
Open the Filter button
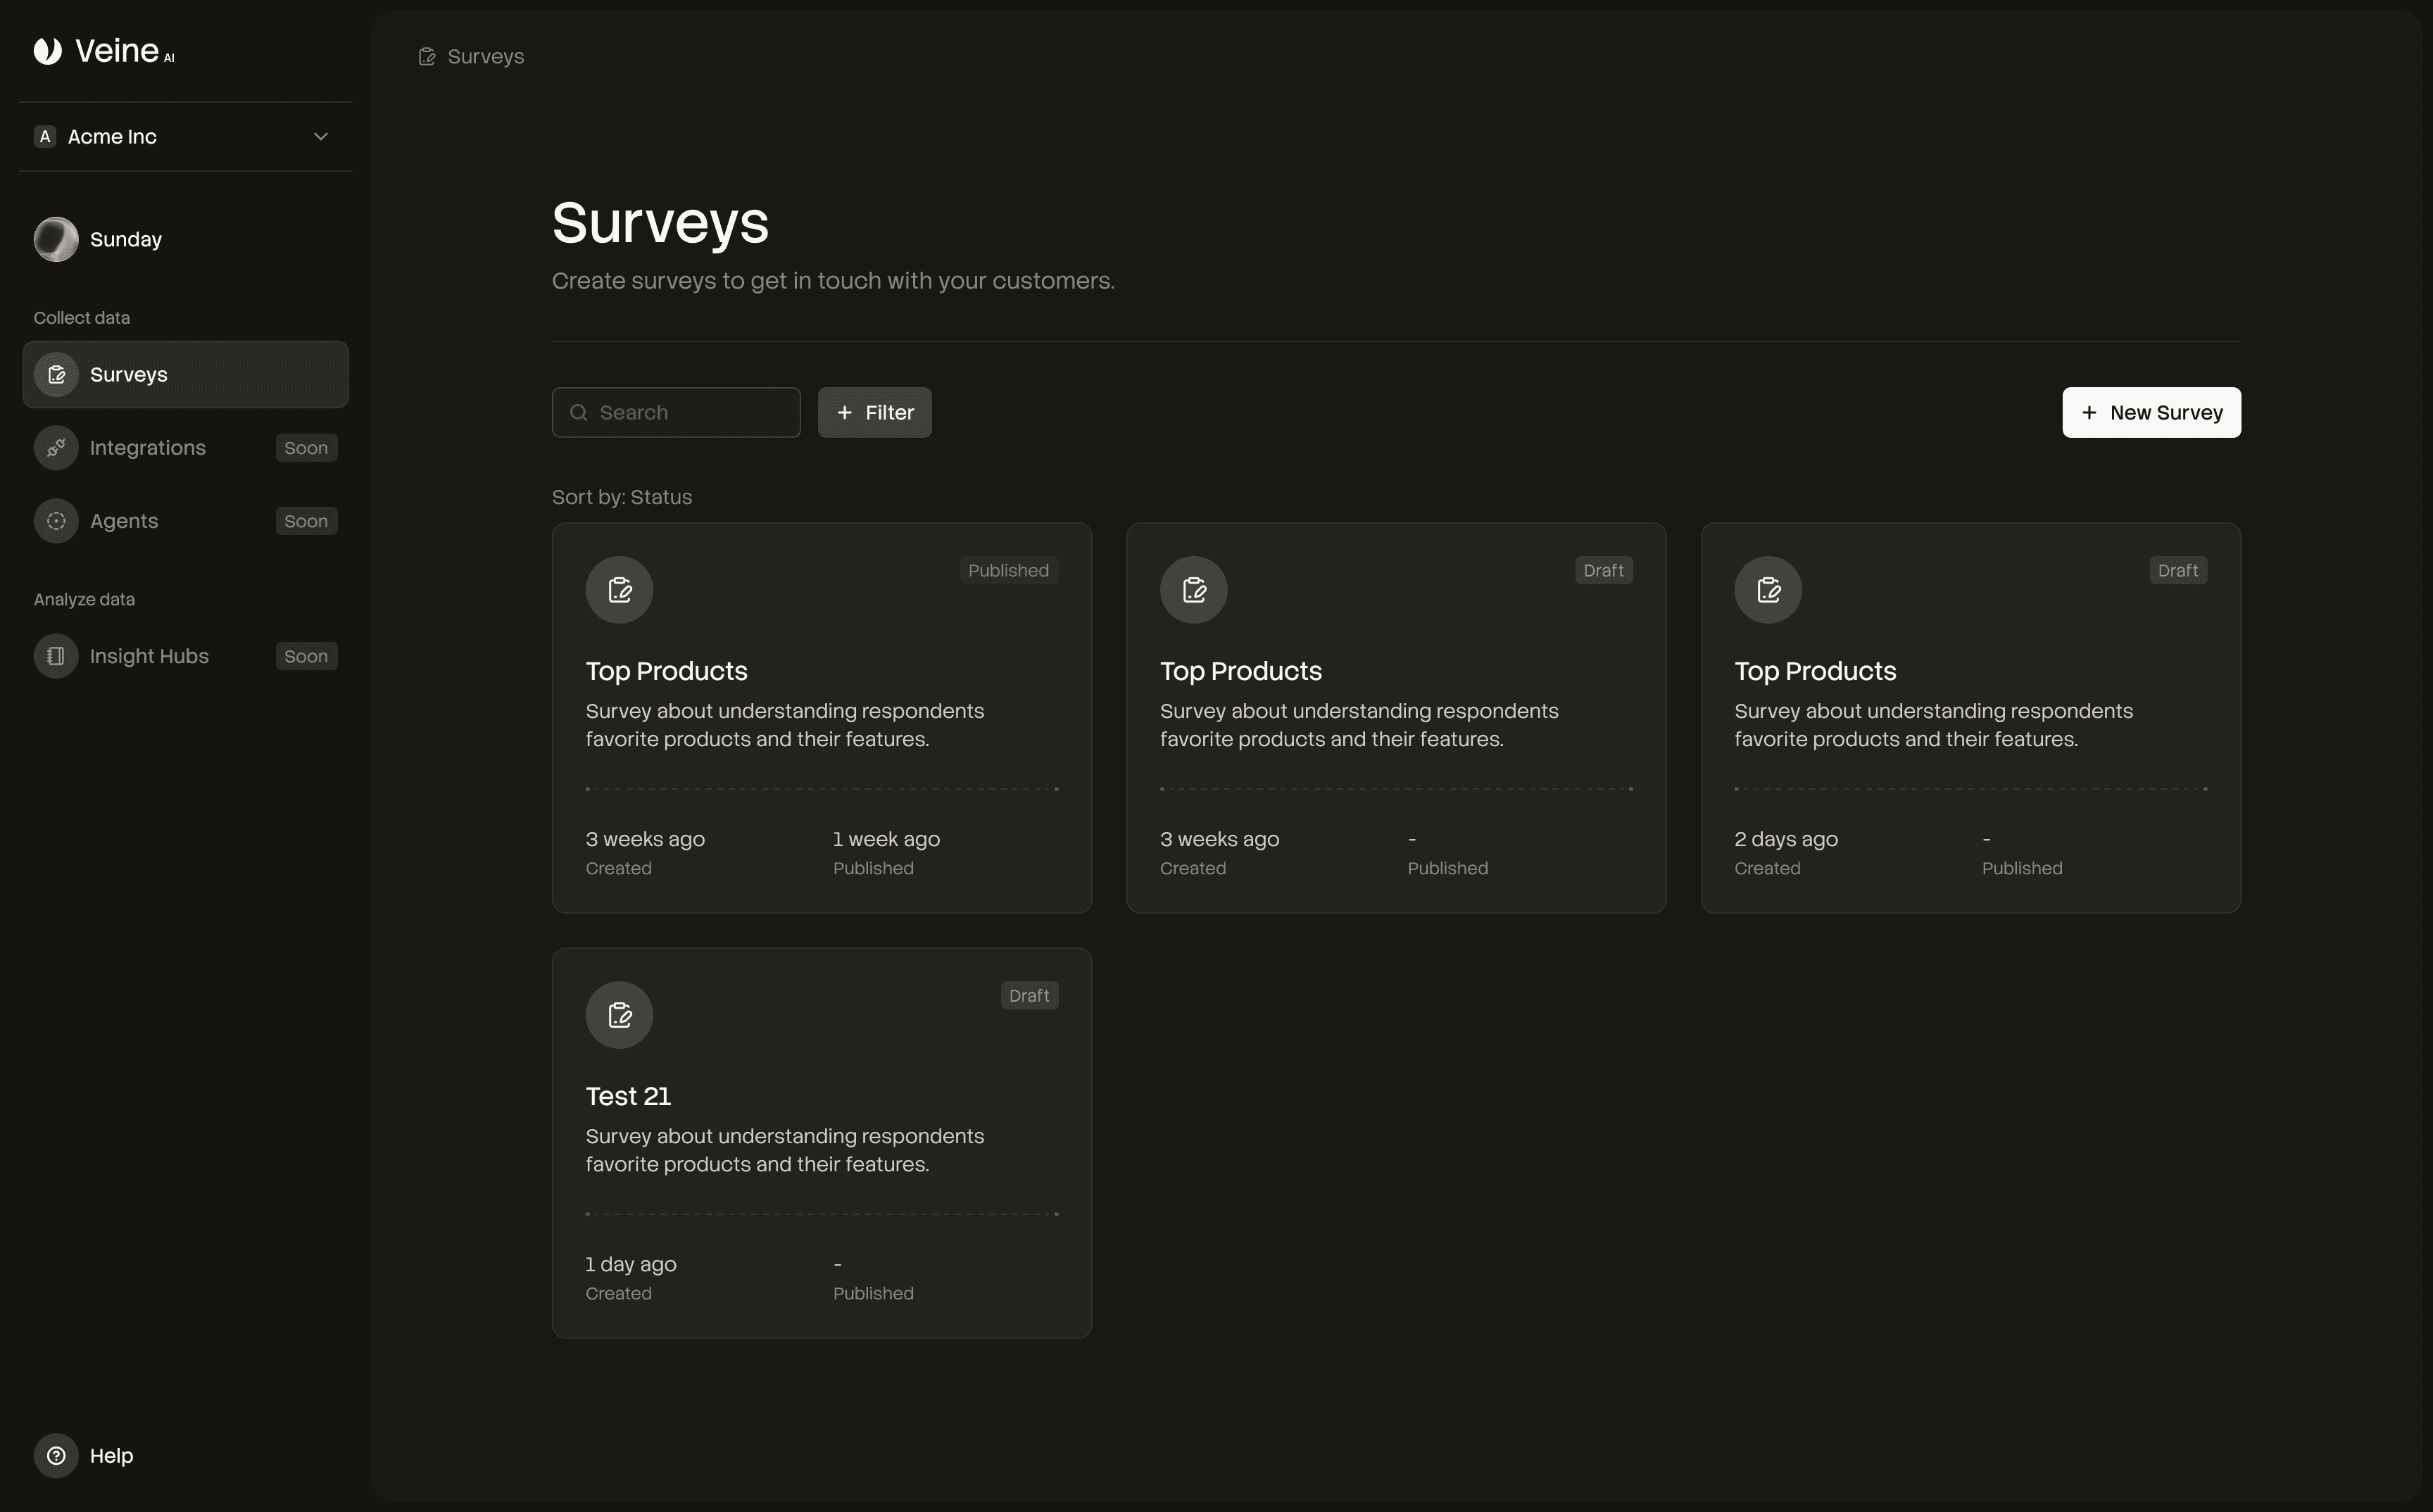click(874, 413)
